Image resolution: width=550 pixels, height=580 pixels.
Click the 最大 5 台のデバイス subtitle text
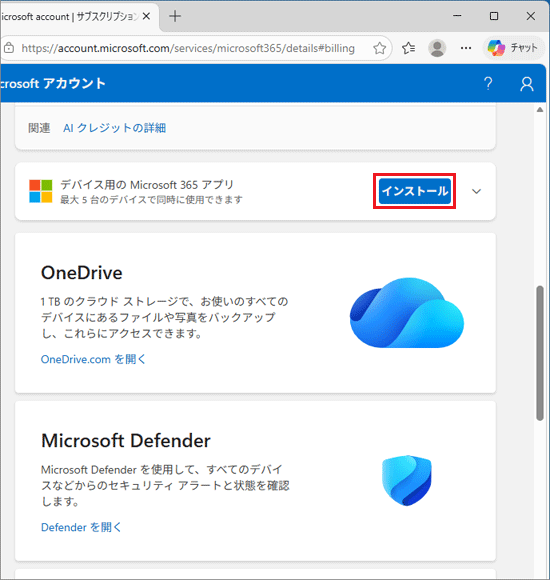151,200
